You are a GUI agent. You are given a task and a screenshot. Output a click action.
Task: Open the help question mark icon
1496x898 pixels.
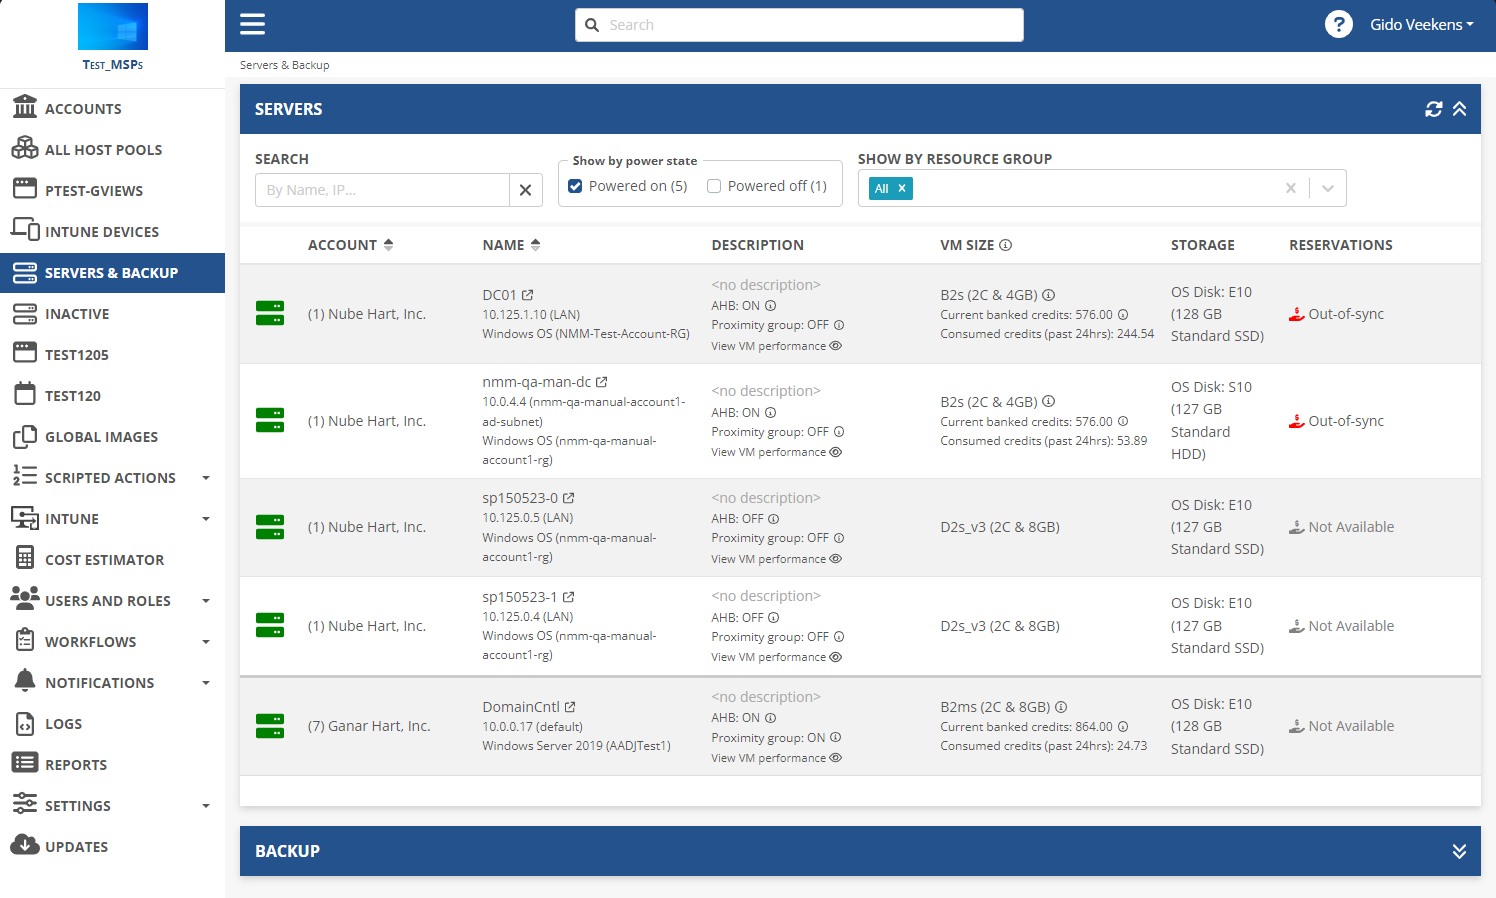[1338, 25]
